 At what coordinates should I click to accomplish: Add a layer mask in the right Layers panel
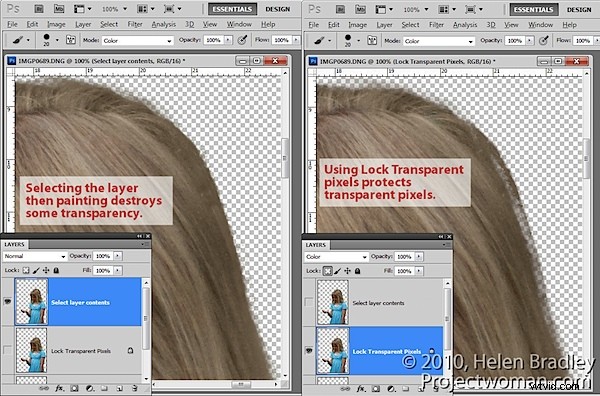click(x=376, y=389)
